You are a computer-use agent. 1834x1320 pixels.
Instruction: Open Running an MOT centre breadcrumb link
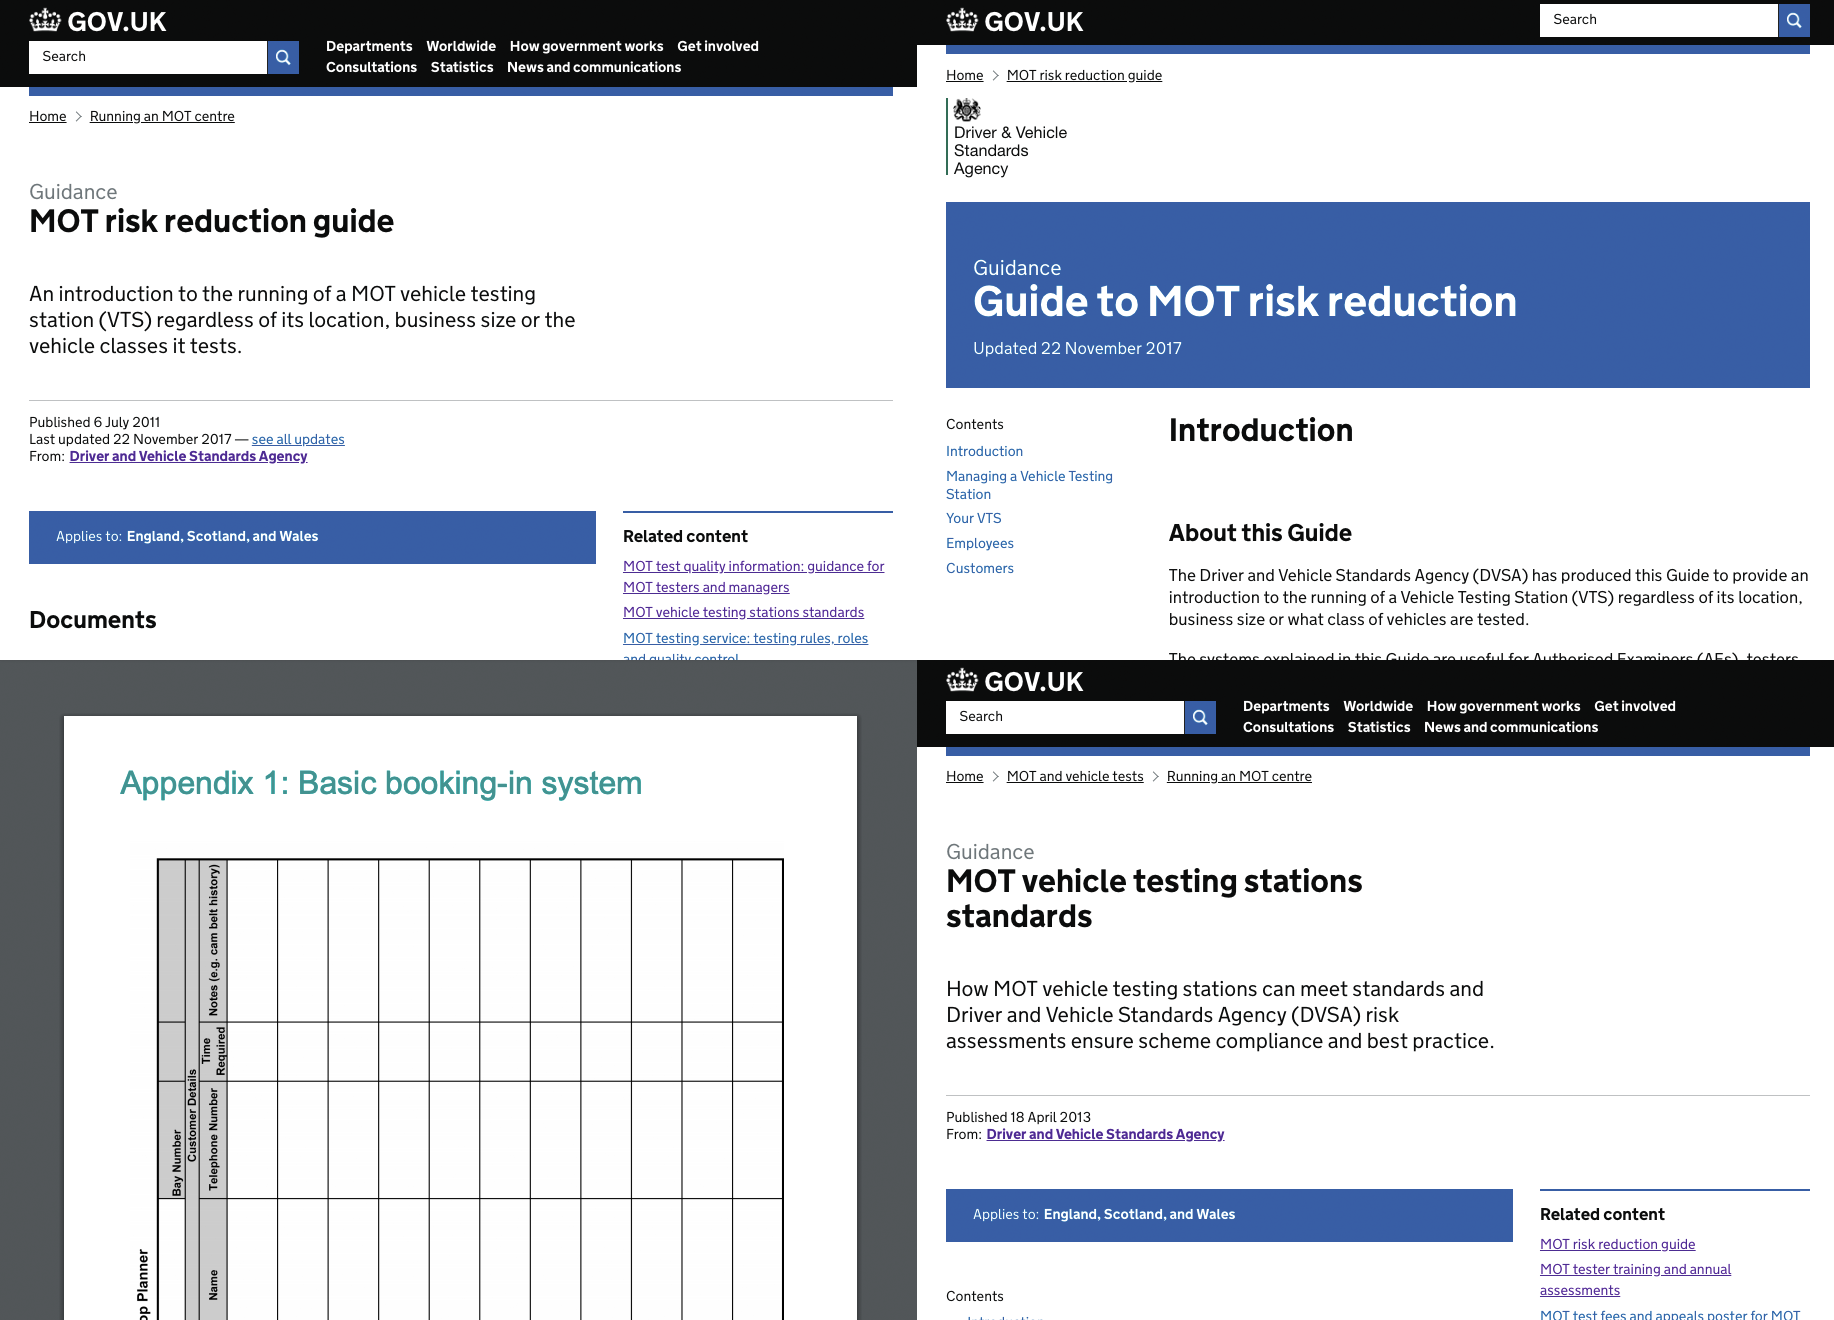click(x=162, y=116)
